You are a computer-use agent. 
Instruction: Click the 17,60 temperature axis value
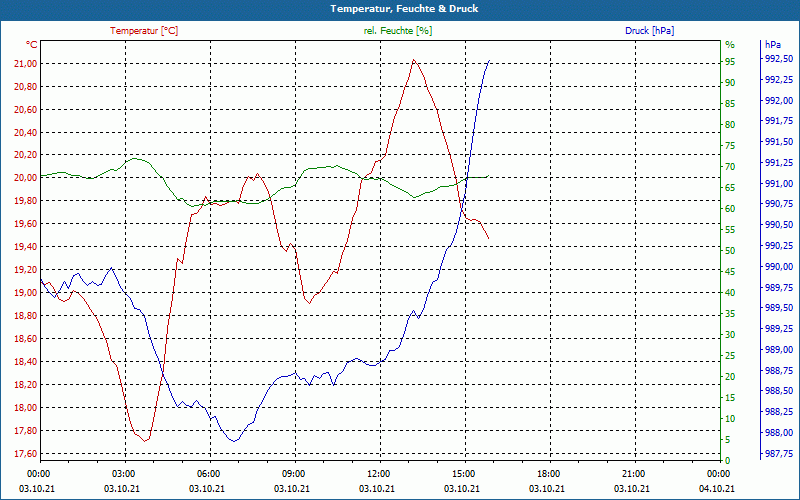(x=26, y=454)
